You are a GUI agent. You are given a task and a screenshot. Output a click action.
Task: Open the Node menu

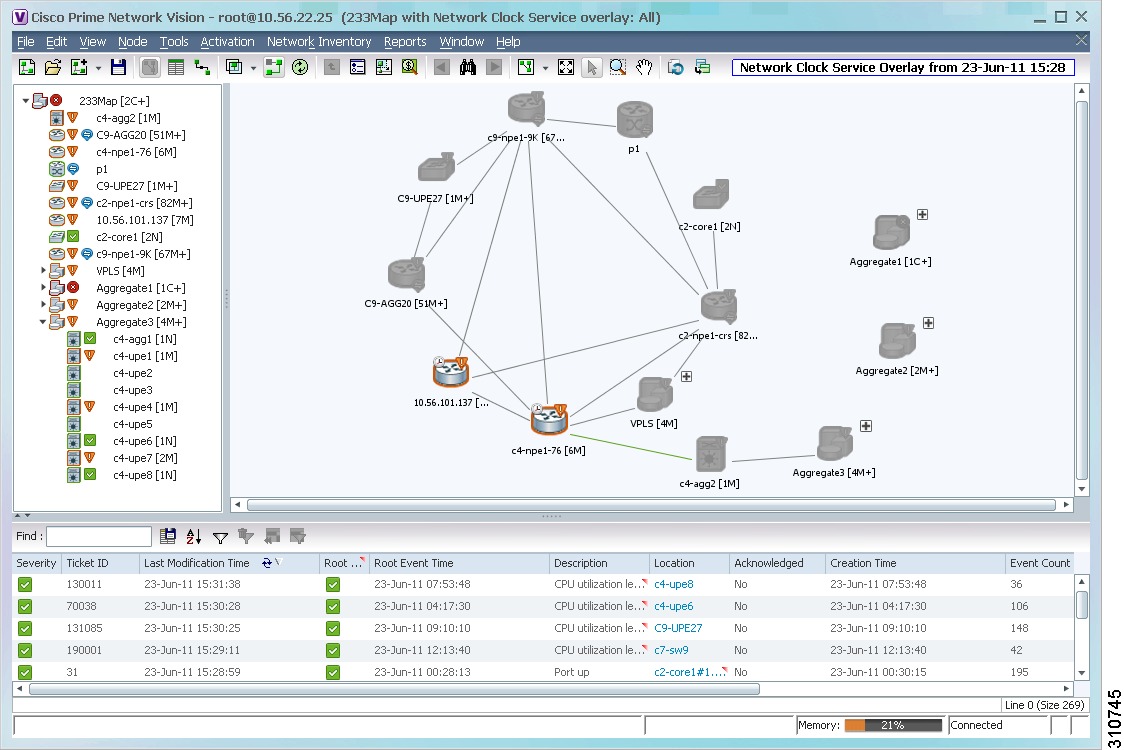point(133,42)
